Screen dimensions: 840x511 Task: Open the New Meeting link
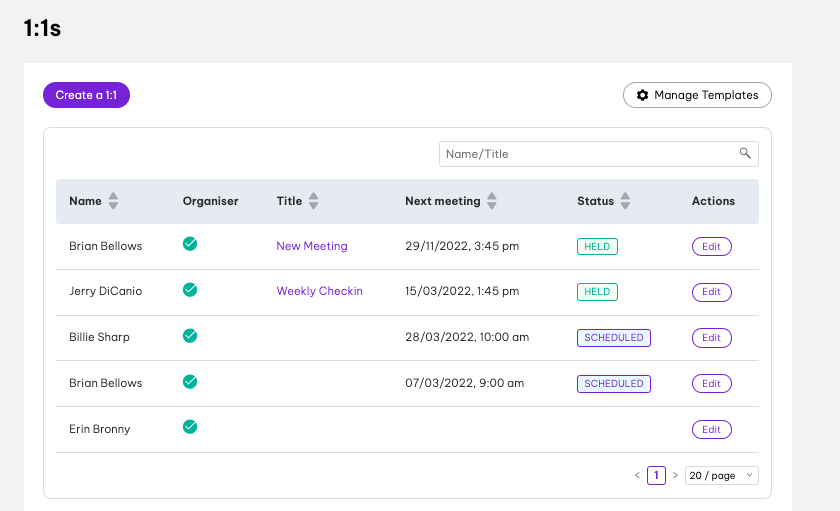click(x=312, y=246)
